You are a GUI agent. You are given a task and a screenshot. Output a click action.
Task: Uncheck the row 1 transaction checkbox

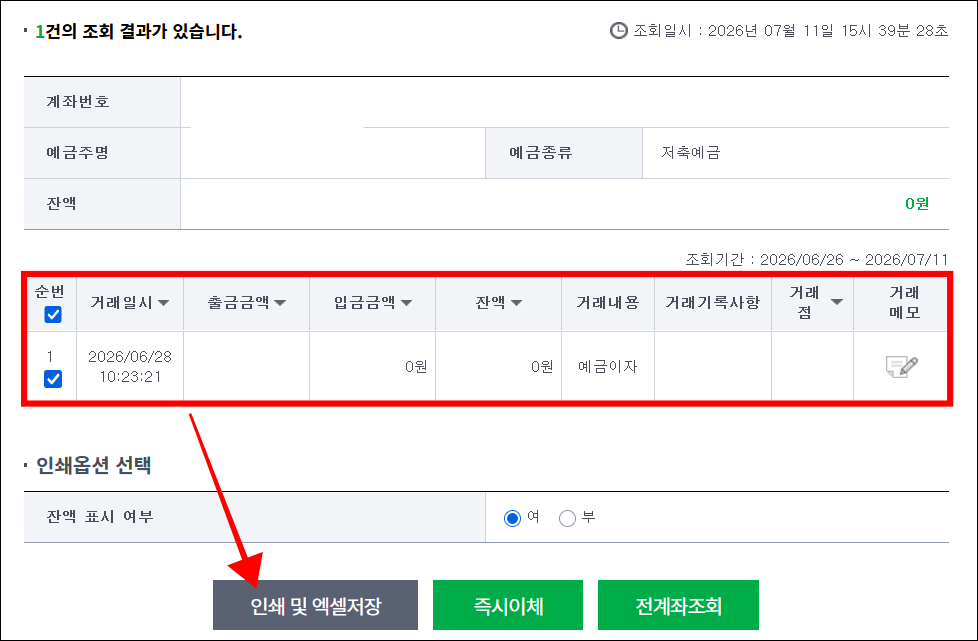pos(53,378)
